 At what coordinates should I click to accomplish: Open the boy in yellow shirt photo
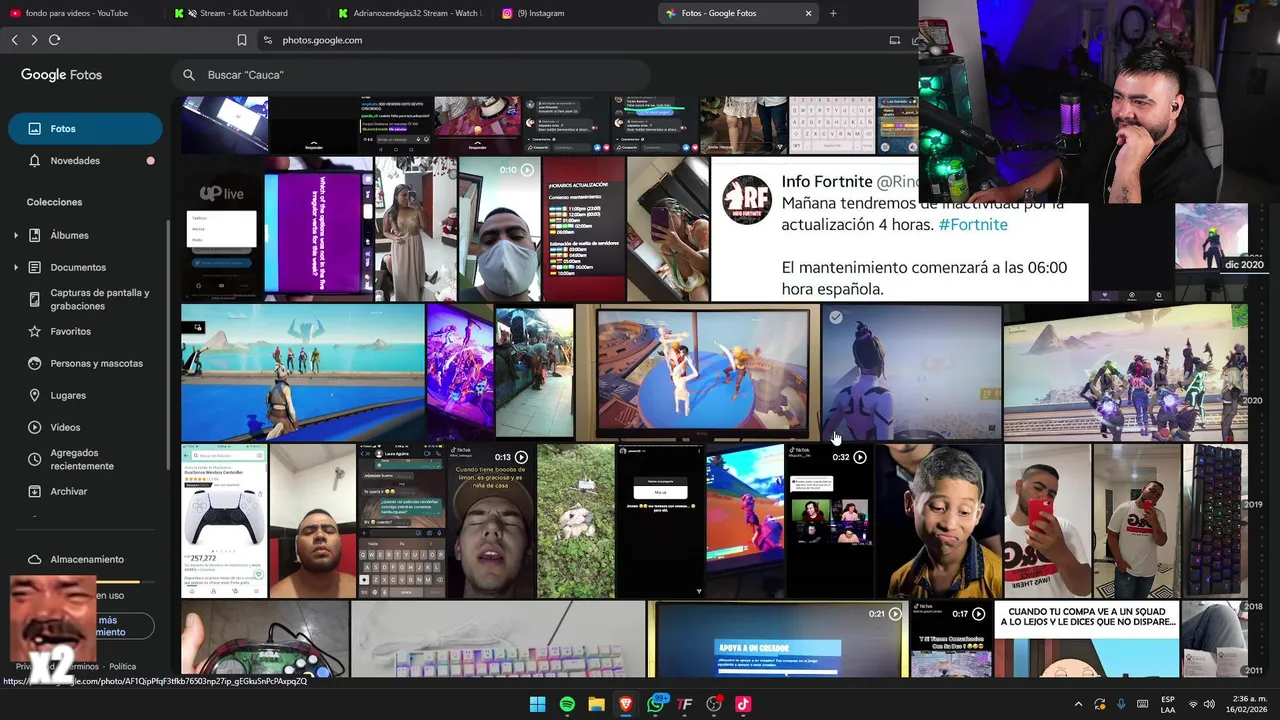(x=939, y=521)
